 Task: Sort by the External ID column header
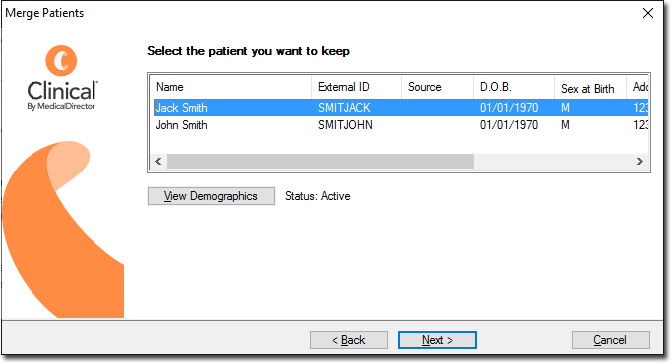(356, 87)
